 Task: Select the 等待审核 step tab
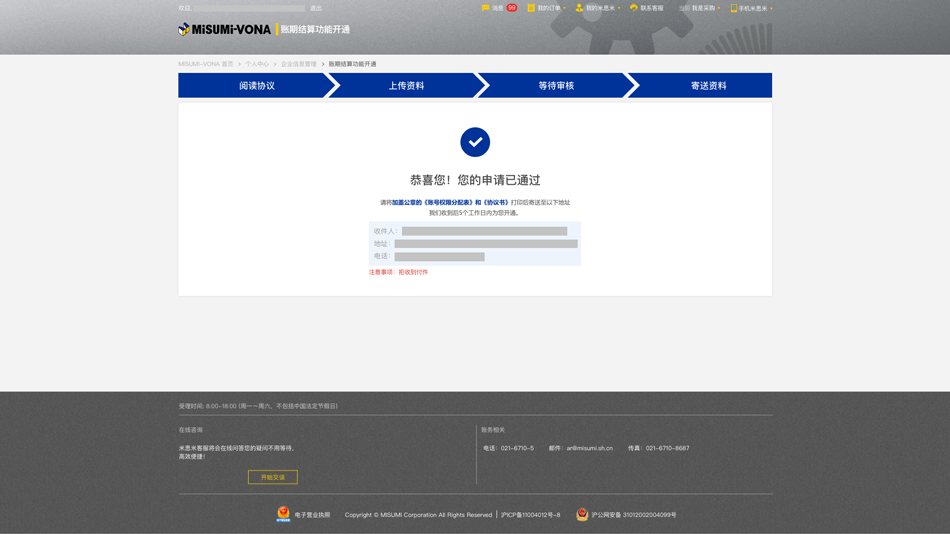(556, 86)
